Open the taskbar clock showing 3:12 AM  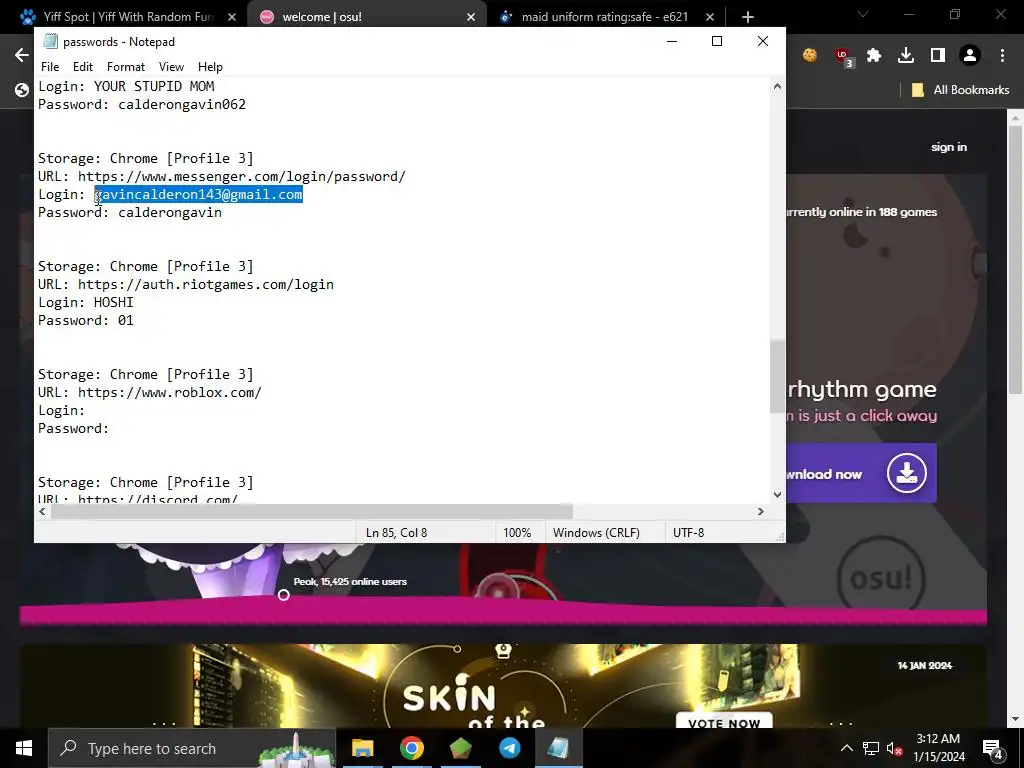tap(938, 748)
